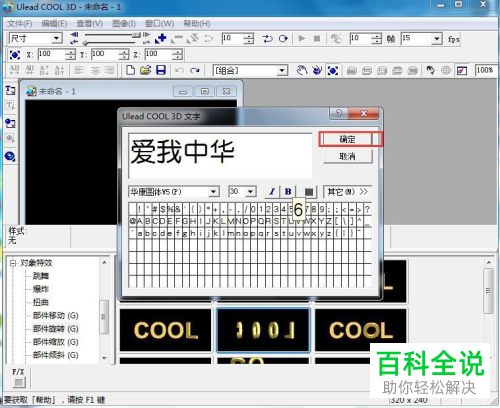The image size is (500, 408).
Task: Open the 编辑(E) menu
Action: pyautogui.click(x=54, y=24)
